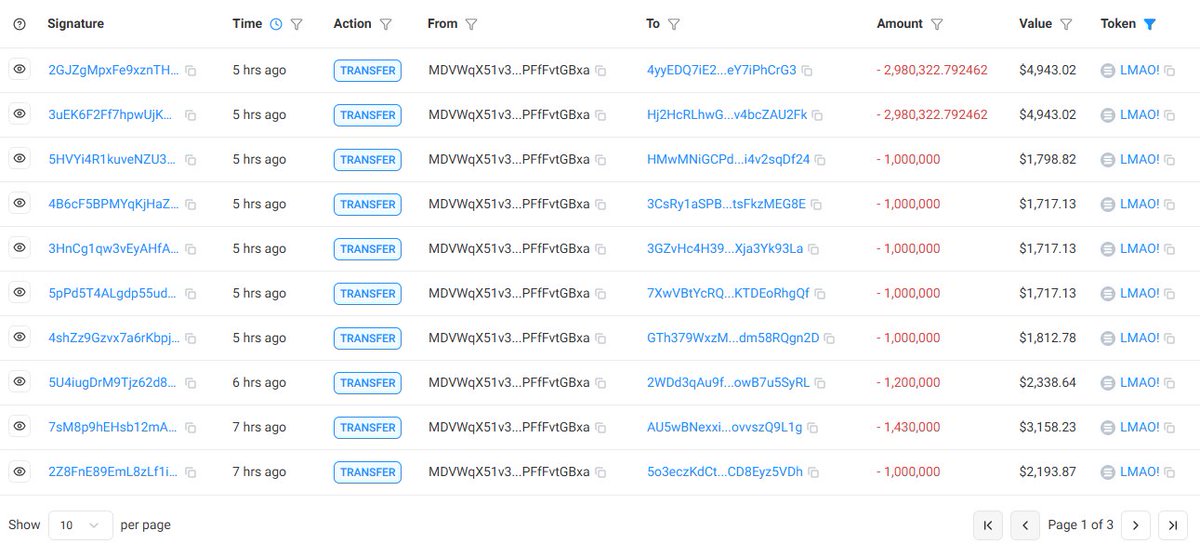Click the help question mark icon in header
Screen dimensions: 1200x544
[19, 24]
